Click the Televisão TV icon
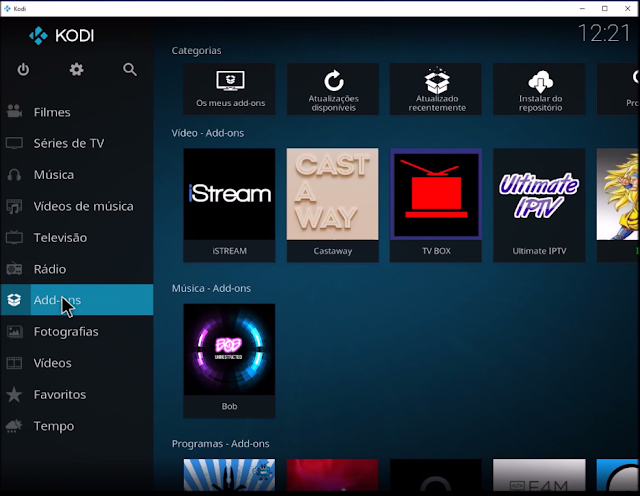The width and height of the screenshot is (640, 496). point(14,237)
